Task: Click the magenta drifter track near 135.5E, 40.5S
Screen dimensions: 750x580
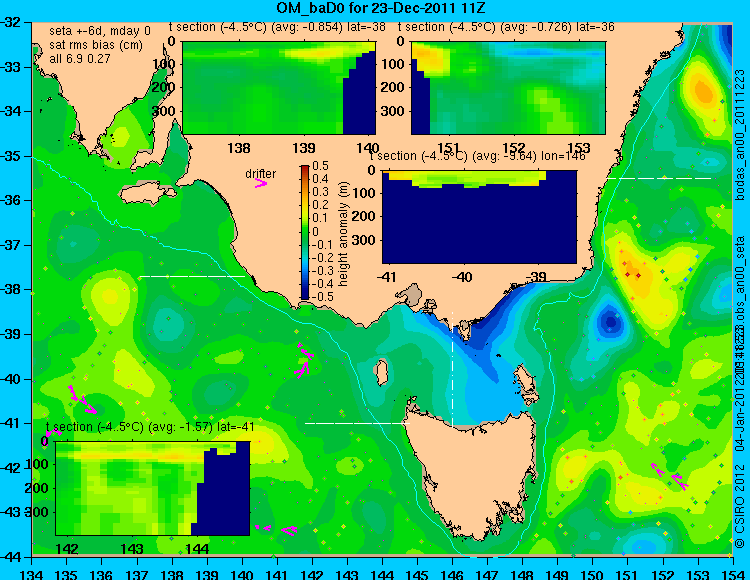Action: (x=83, y=400)
